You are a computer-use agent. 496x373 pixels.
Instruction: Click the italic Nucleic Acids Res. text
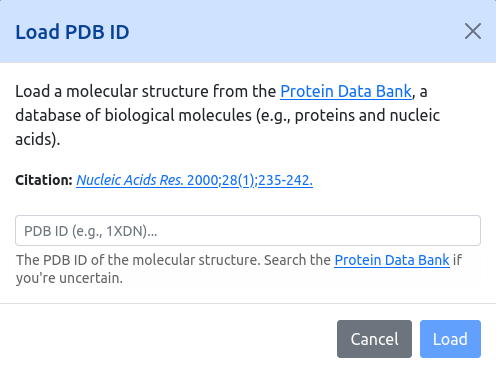pyautogui.click(x=130, y=180)
